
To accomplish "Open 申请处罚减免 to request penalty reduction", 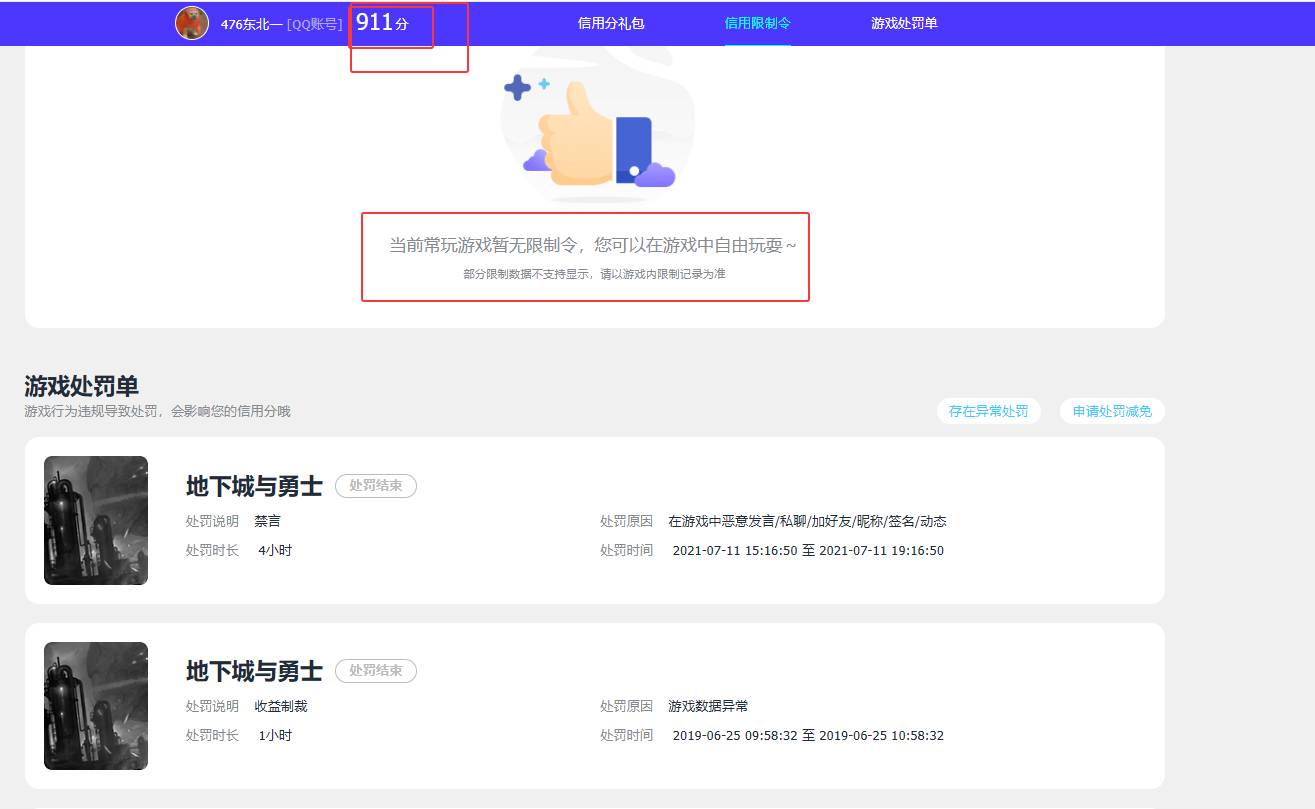I will pos(1111,411).
